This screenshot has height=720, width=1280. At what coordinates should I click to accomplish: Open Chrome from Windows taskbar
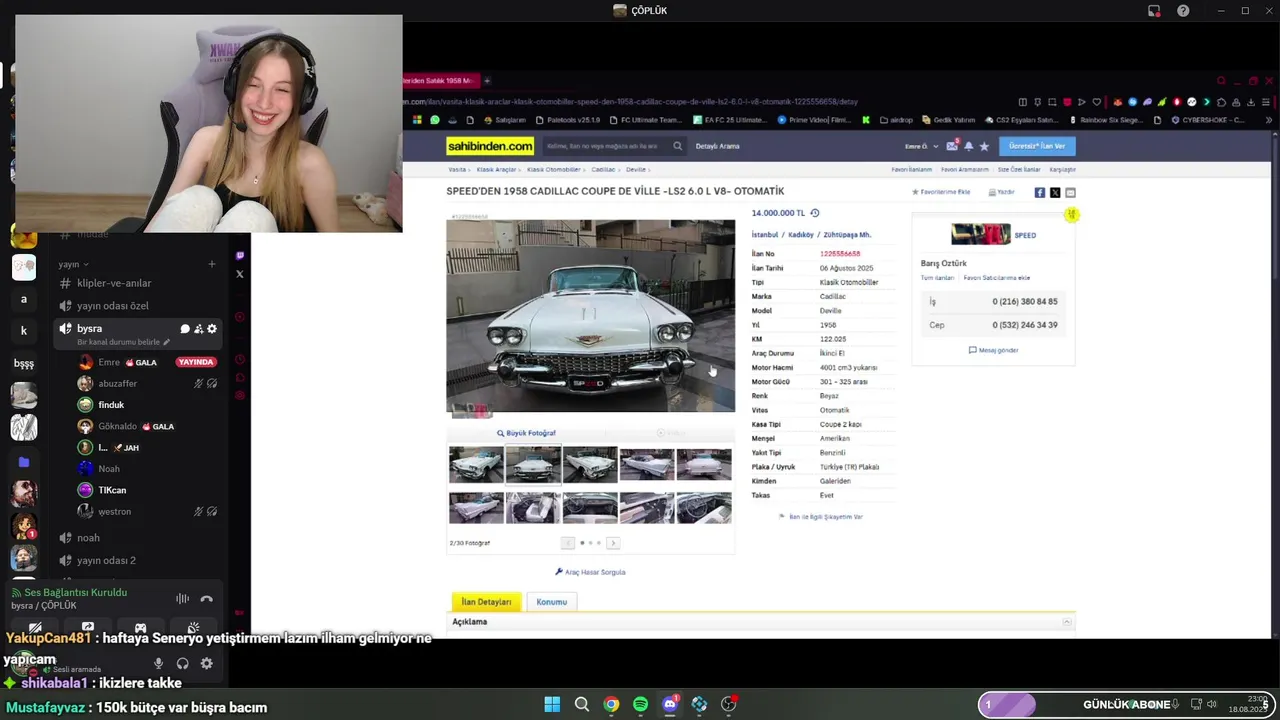(611, 704)
